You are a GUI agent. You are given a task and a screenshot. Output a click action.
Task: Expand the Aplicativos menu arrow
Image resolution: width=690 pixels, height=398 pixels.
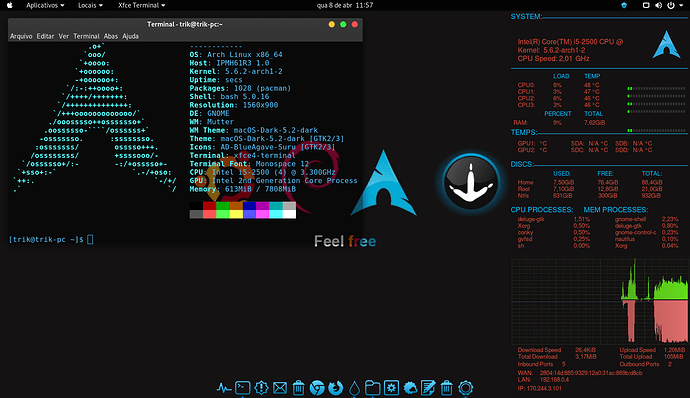click(62, 6)
